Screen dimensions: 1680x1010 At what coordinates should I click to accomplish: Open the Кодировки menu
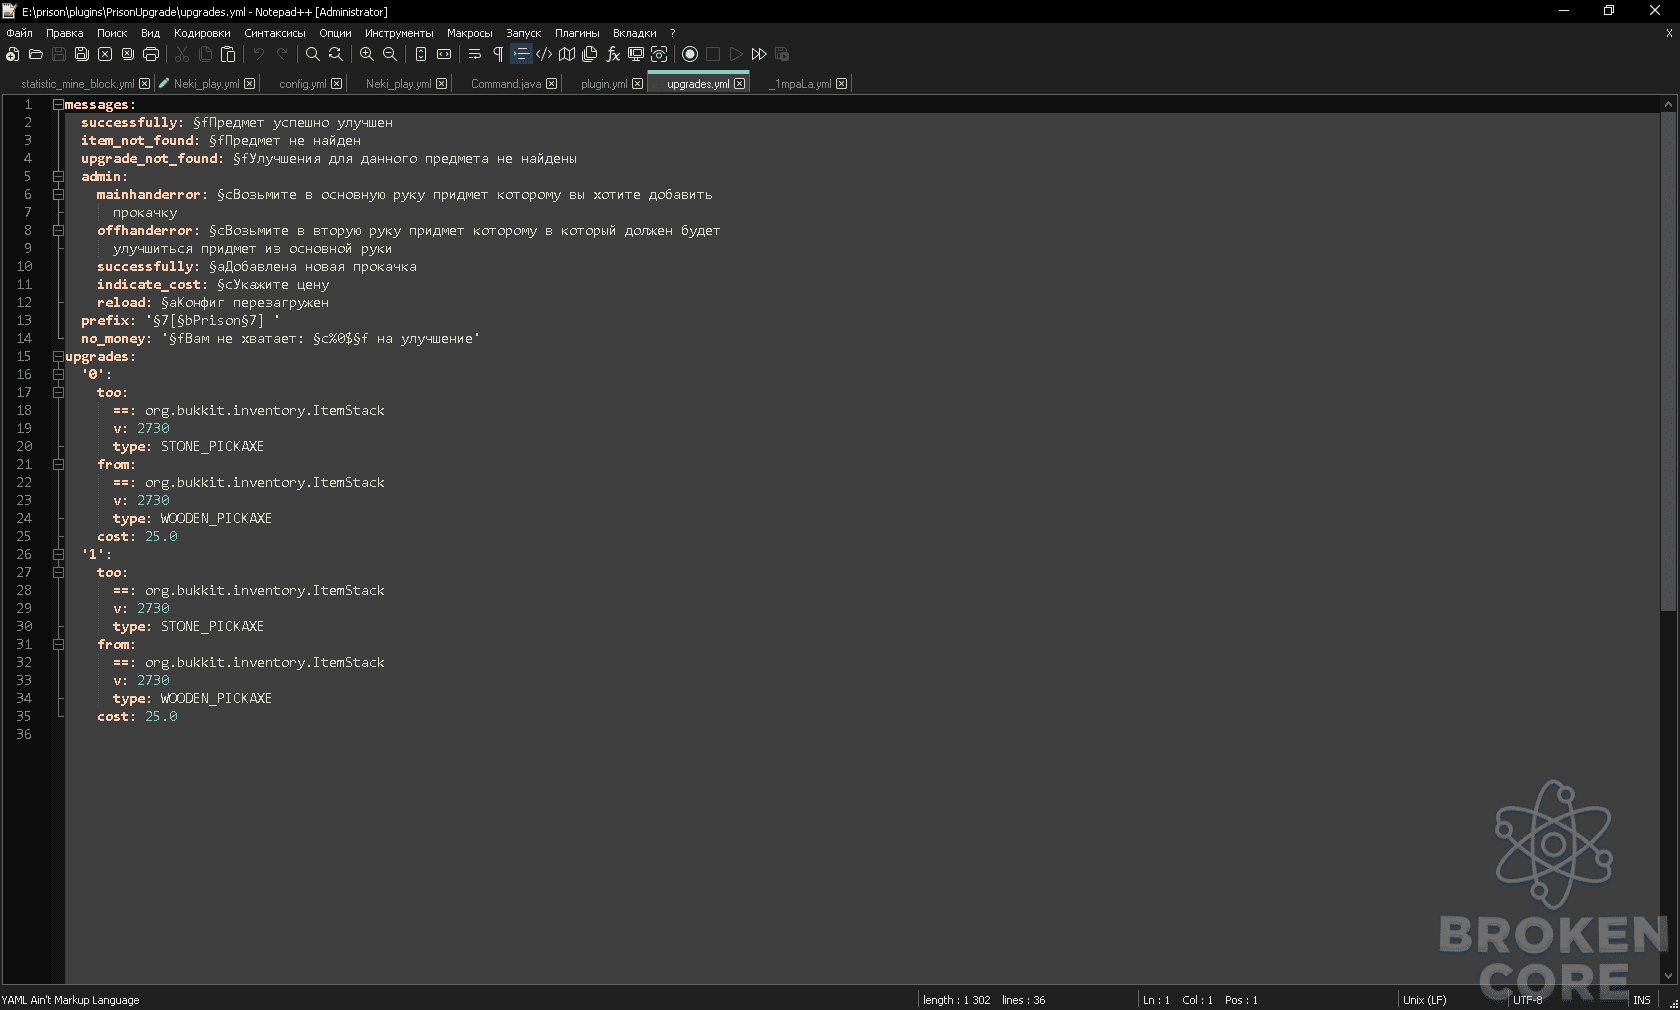point(202,33)
